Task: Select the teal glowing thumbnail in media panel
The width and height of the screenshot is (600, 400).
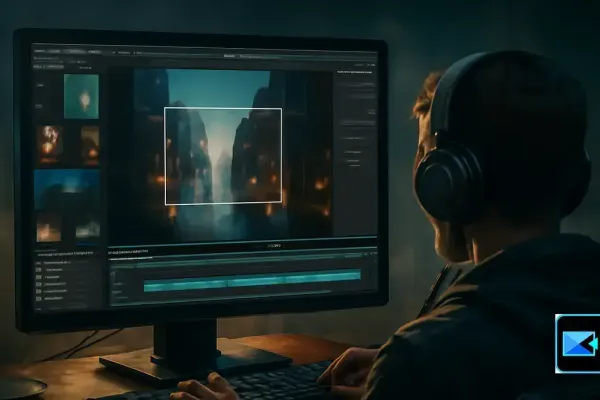Action: [x=81, y=96]
